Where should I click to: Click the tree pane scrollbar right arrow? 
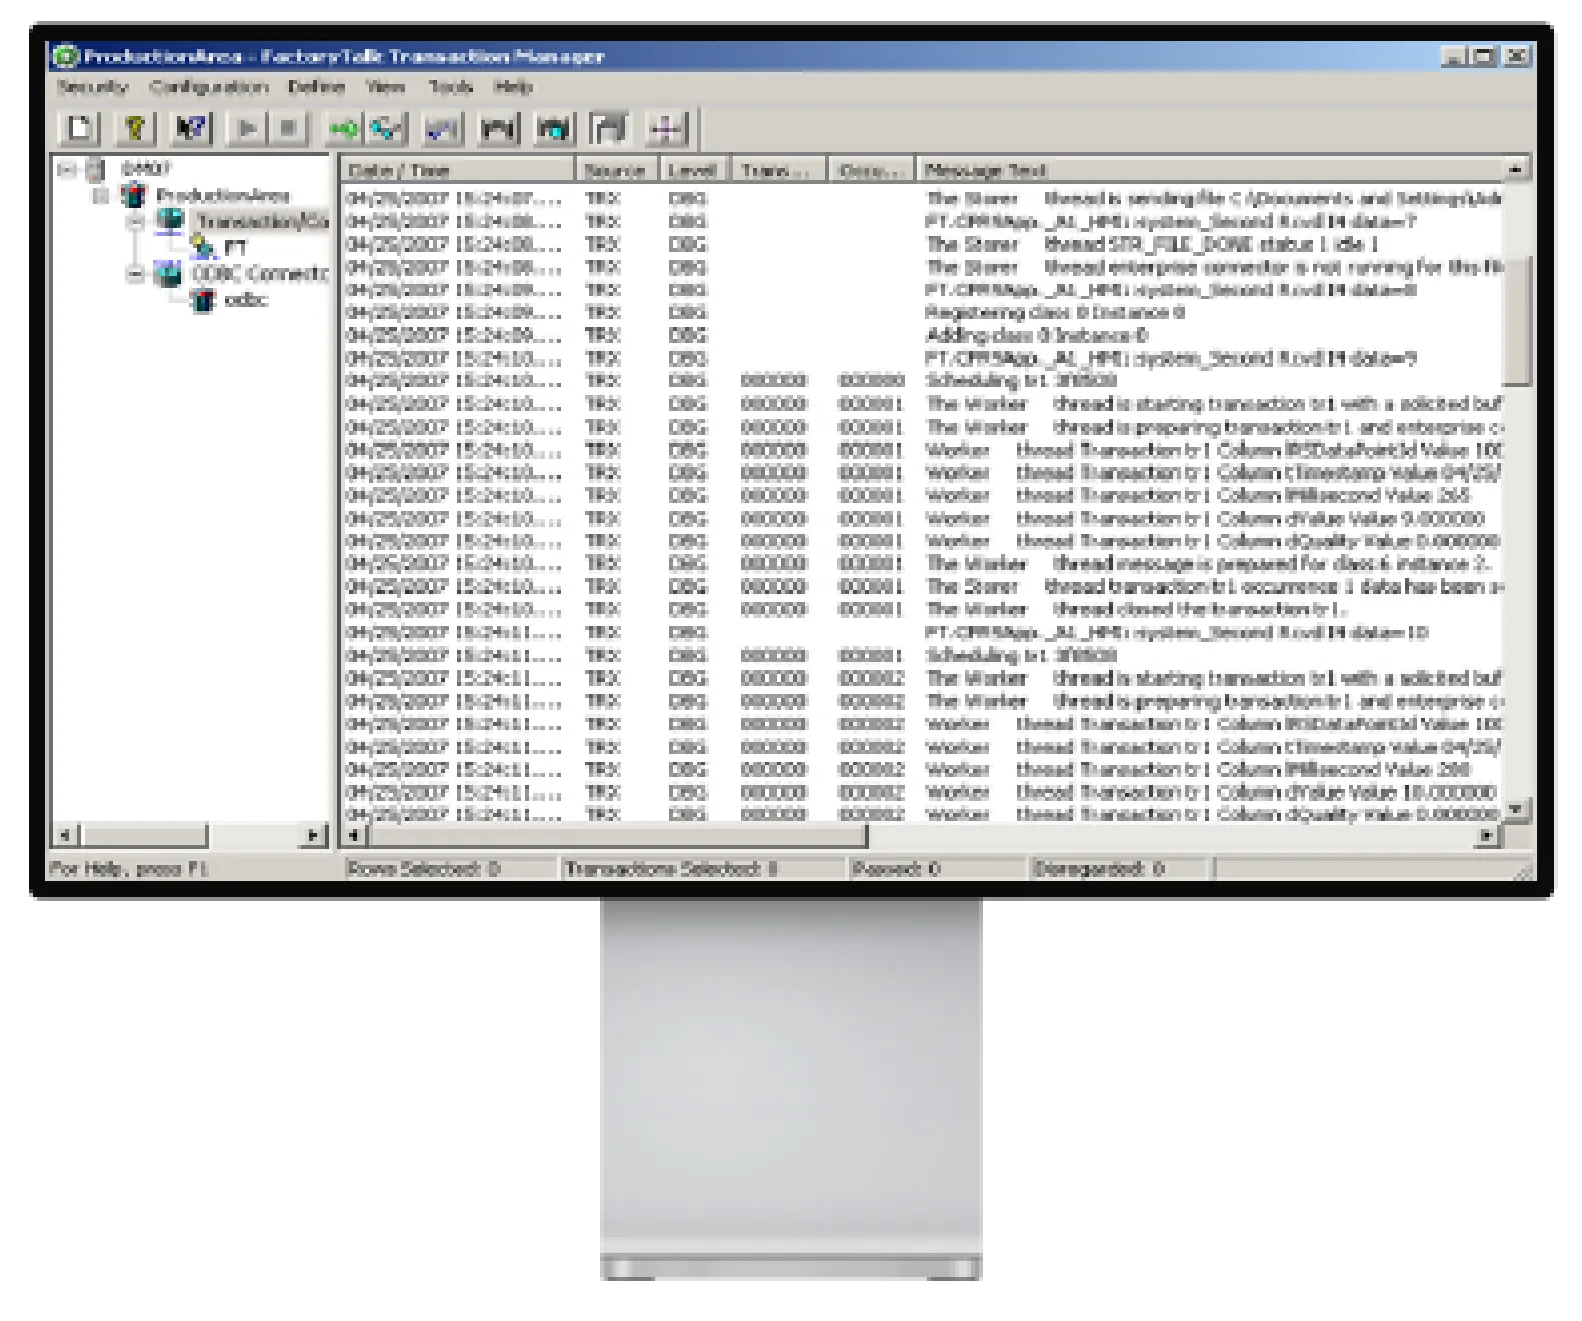click(x=315, y=834)
